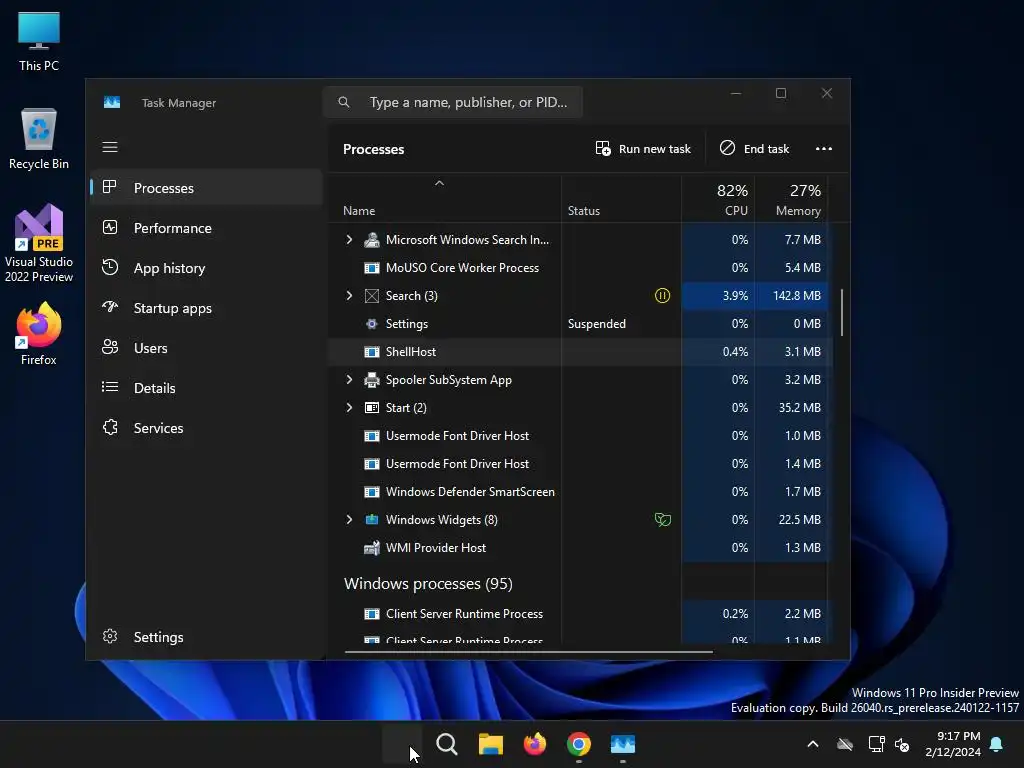The width and height of the screenshot is (1024, 768).
Task: Click the Windows Widgets process icon
Action: 372,520
